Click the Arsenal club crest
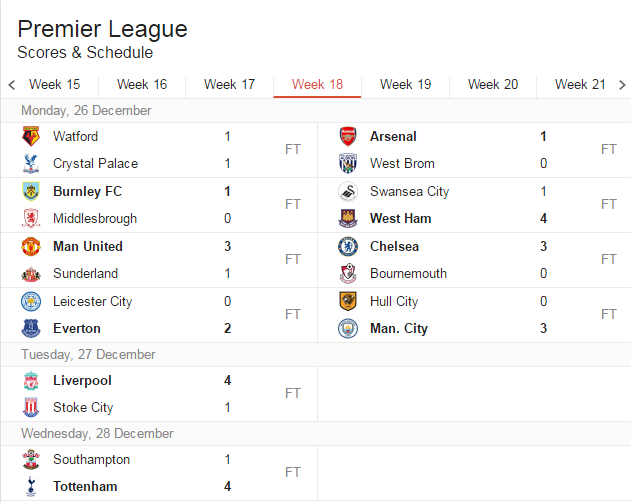This screenshot has height=503, width=631. click(x=348, y=137)
